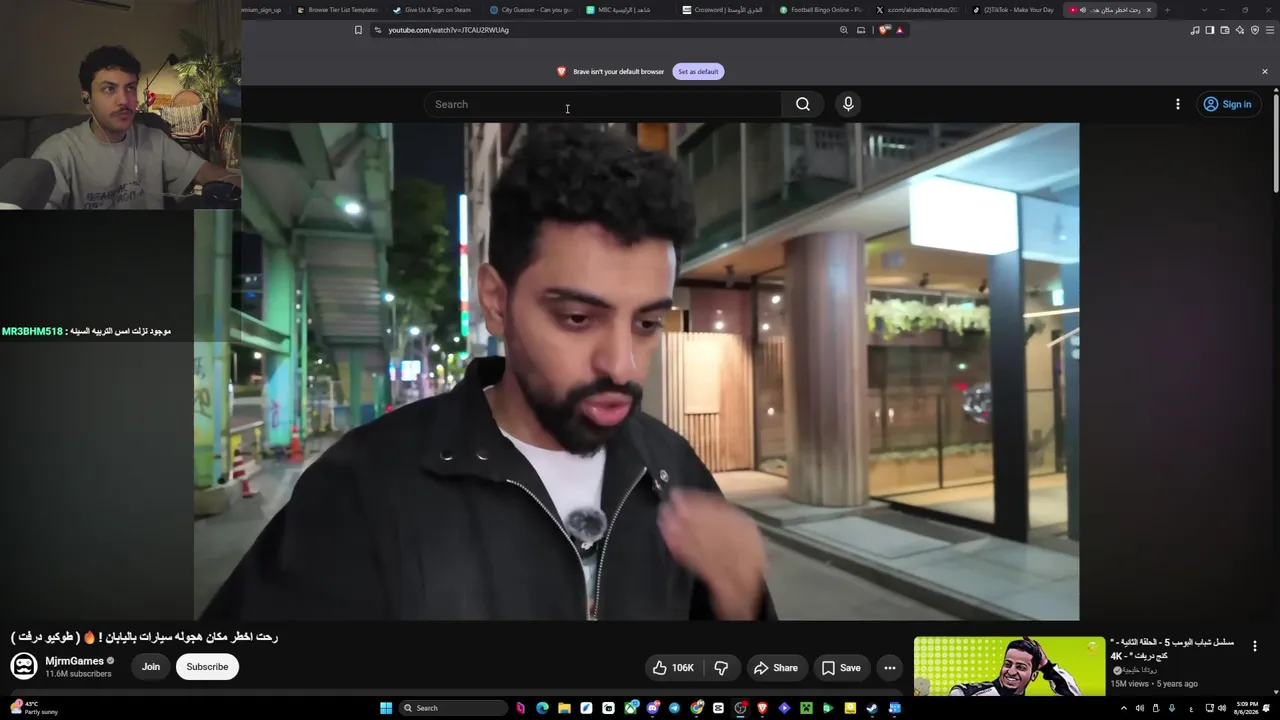1280x720 pixels.
Task: Switch to Give Us A Sign on Steam tab
Action: [434, 10]
